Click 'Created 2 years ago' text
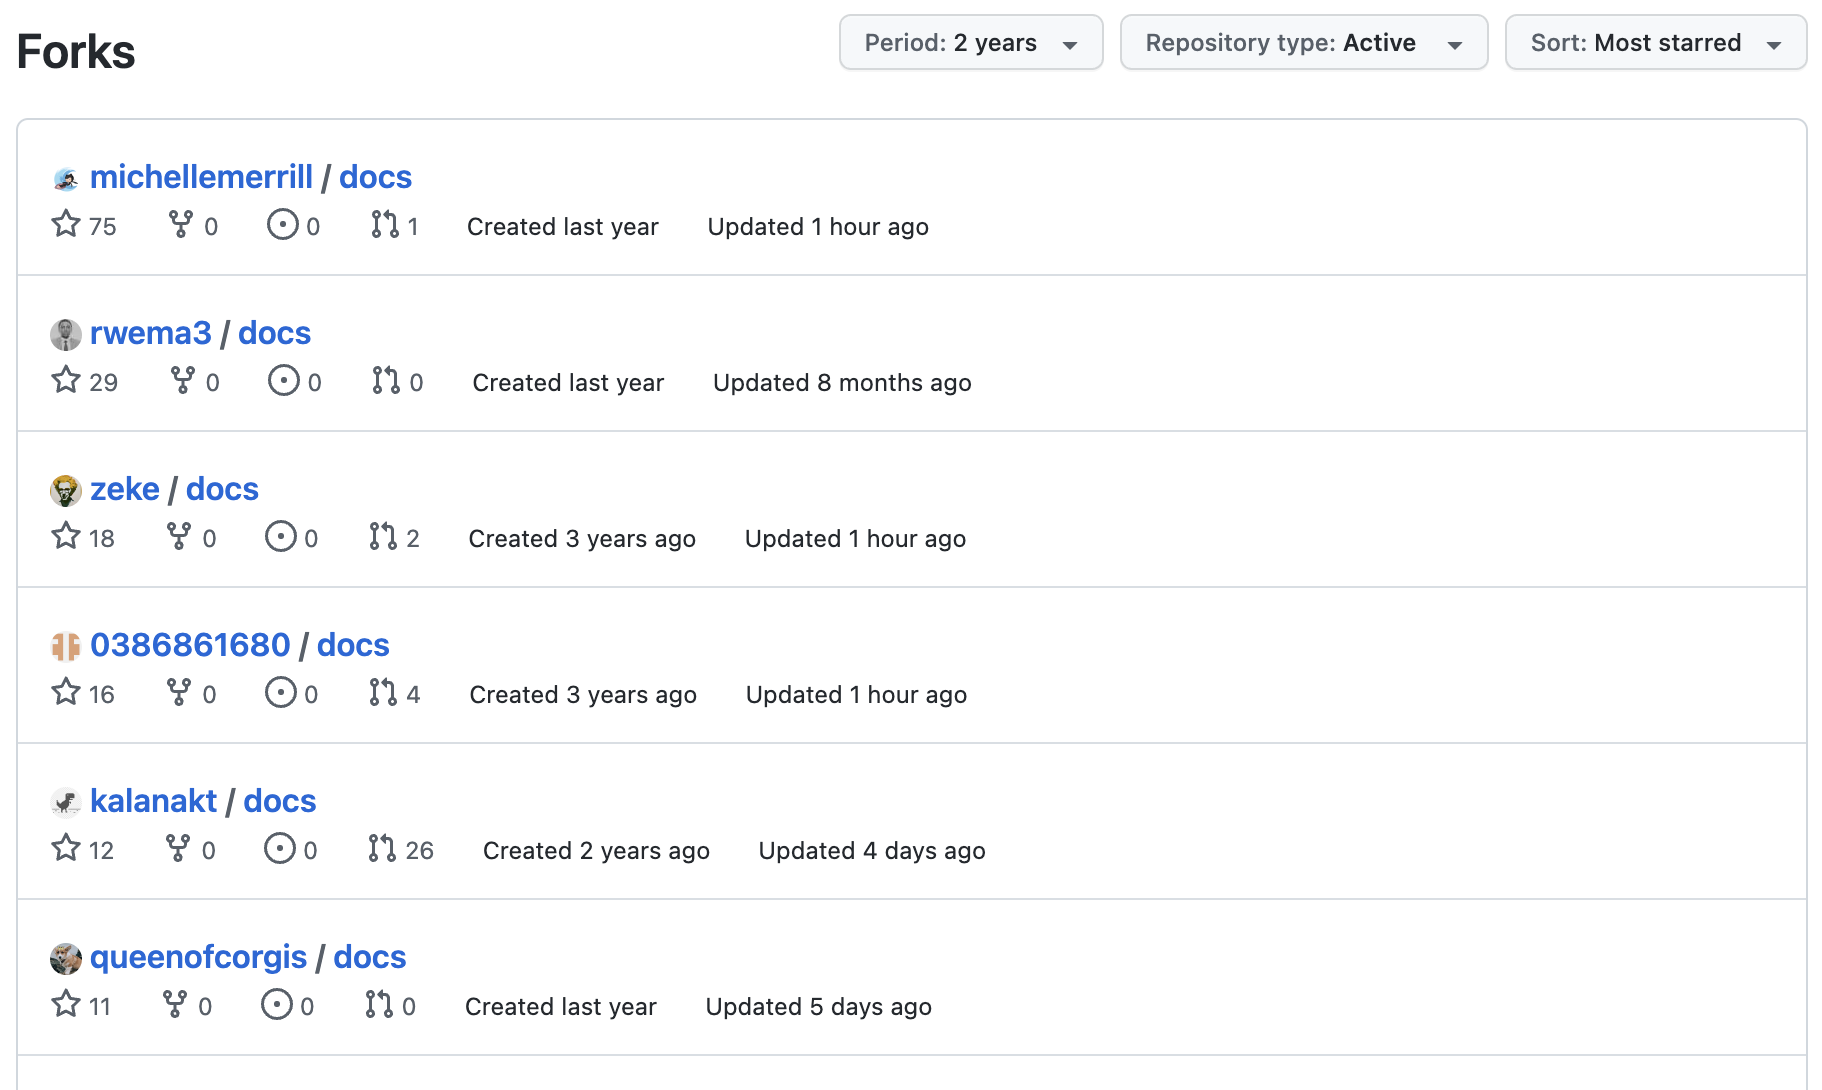 tap(596, 851)
